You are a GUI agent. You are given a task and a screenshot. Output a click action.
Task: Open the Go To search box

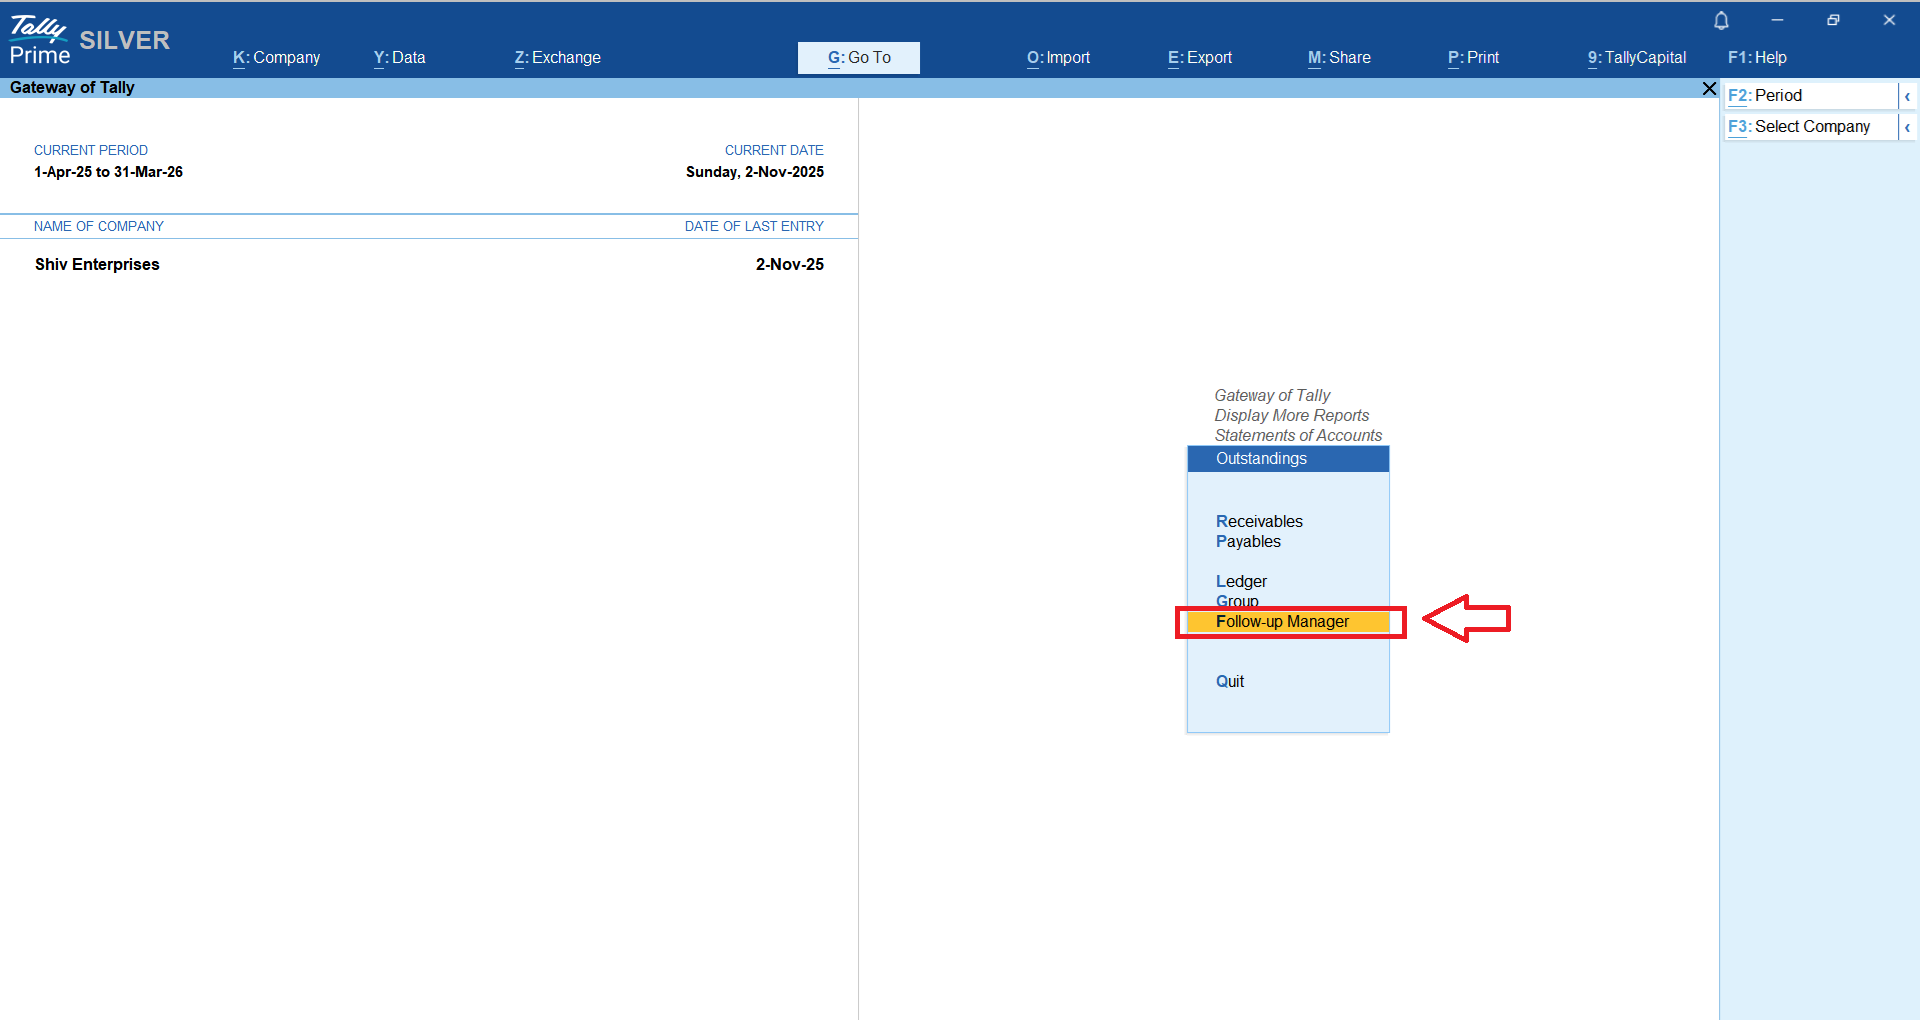(858, 58)
